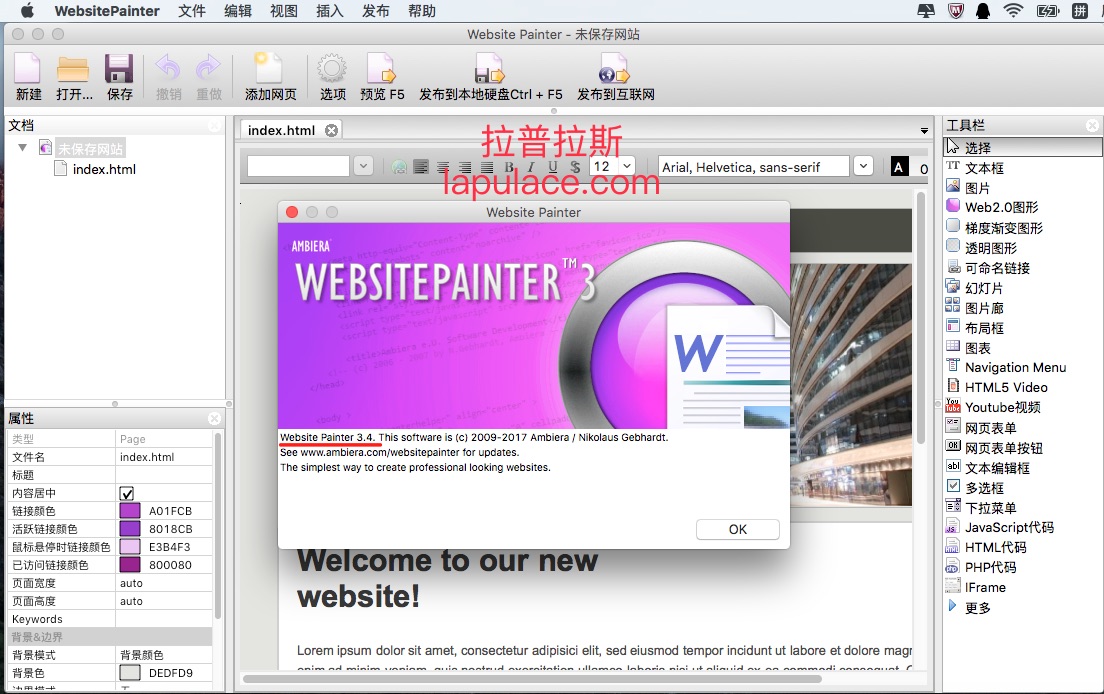Open the 插入 menu

[x=330, y=11]
